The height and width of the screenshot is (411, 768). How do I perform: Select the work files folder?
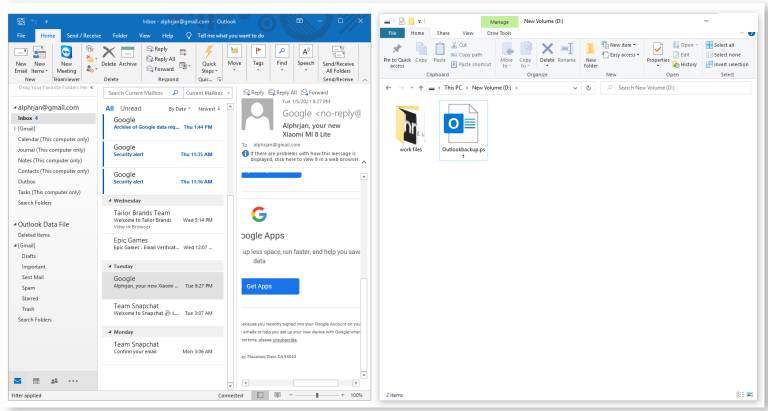[x=410, y=128]
